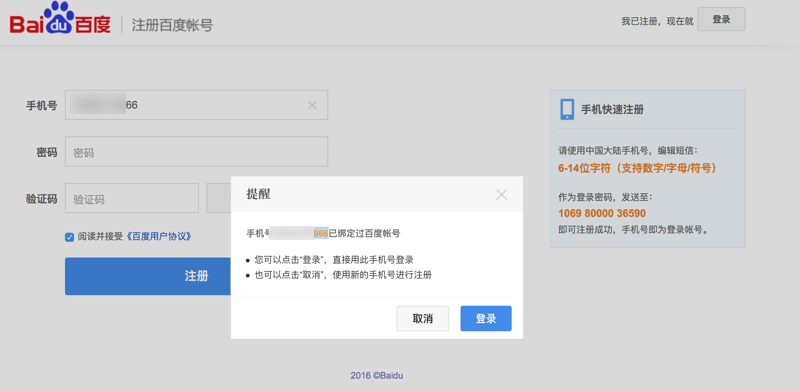Click the mobile phone icon beside 手机快速注册
800x391 pixels.
click(x=567, y=109)
